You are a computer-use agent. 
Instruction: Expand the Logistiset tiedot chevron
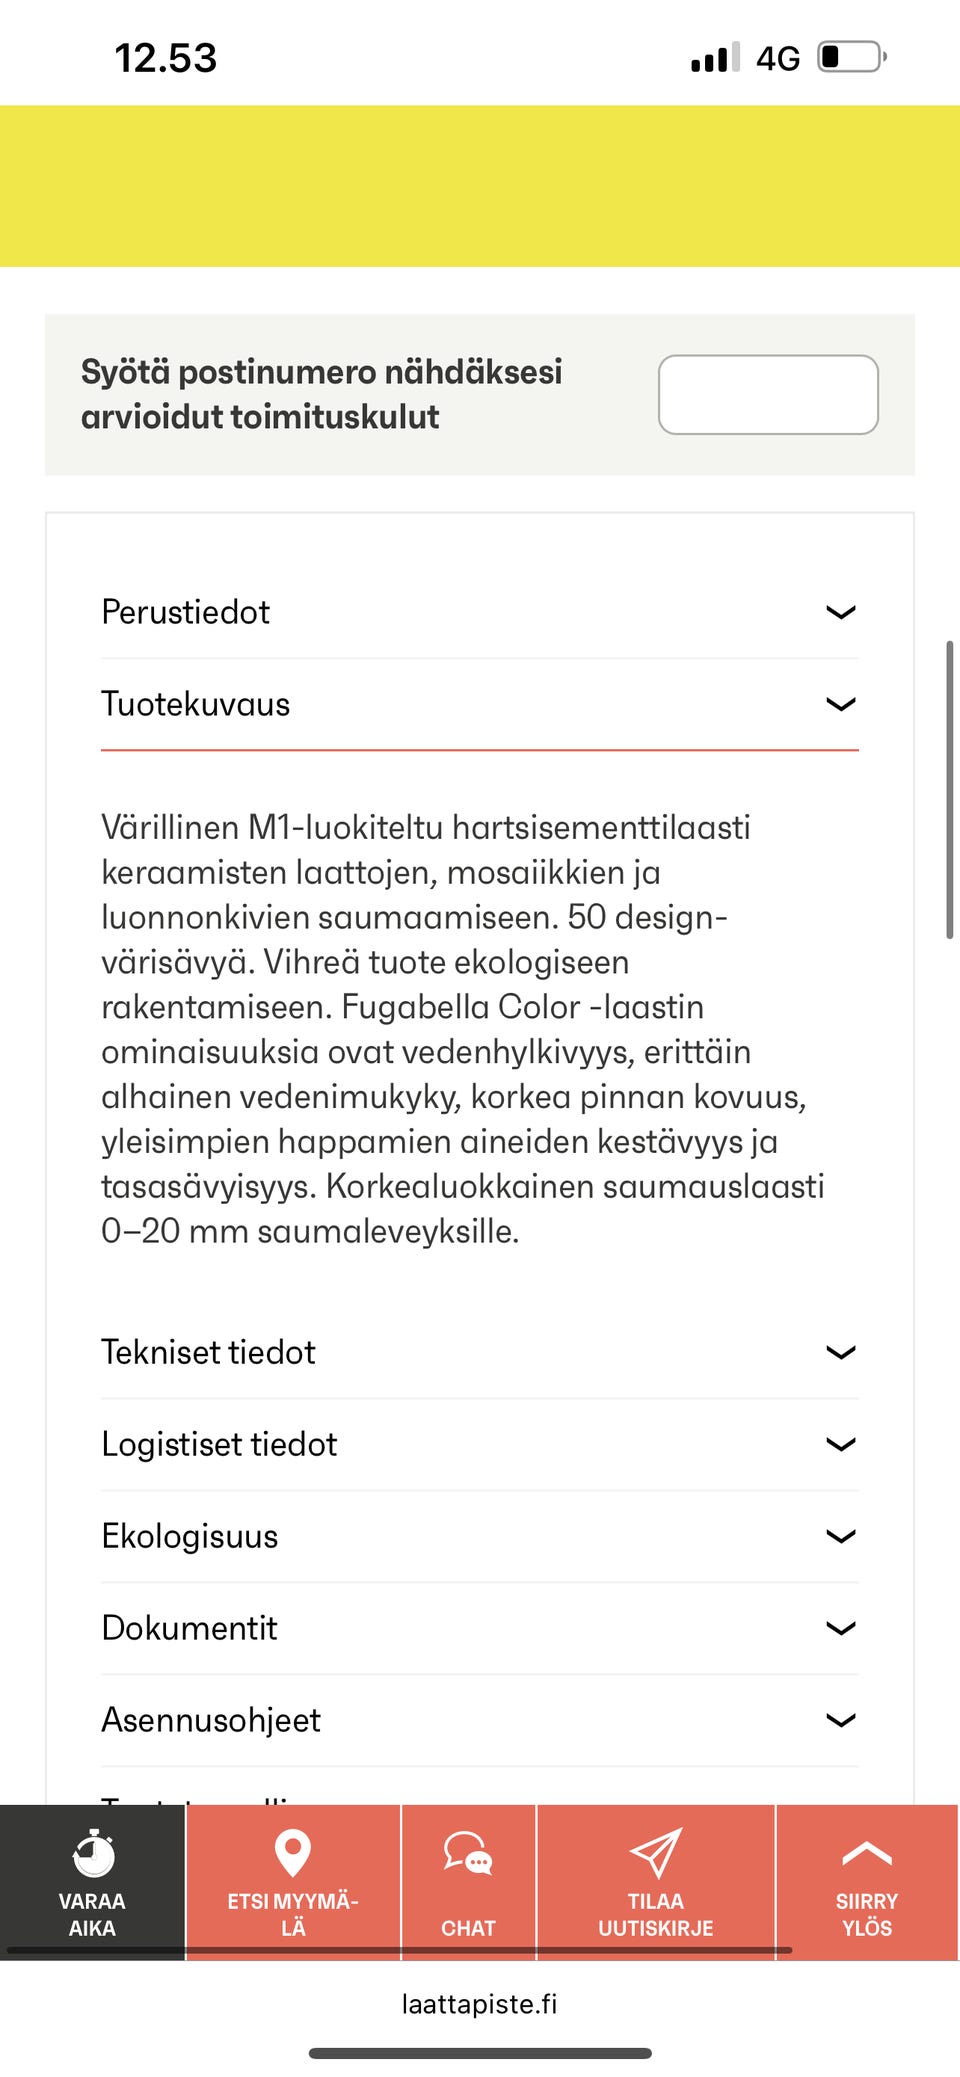click(840, 1444)
